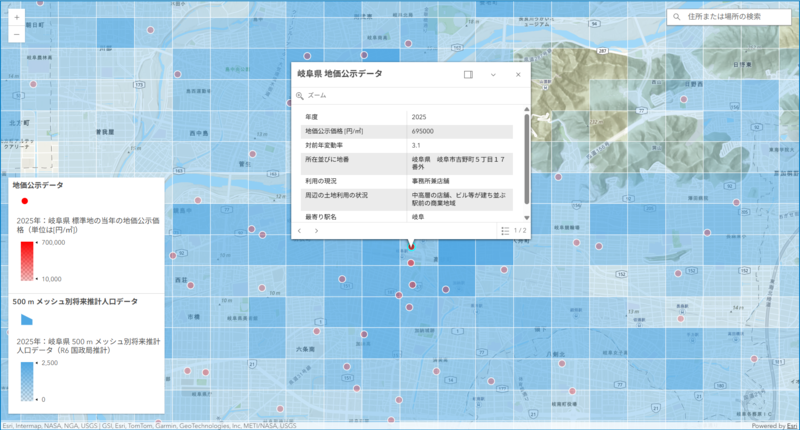Open the feature list 1 / 2 menu
The width and height of the screenshot is (800, 430).
coord(514,231)
